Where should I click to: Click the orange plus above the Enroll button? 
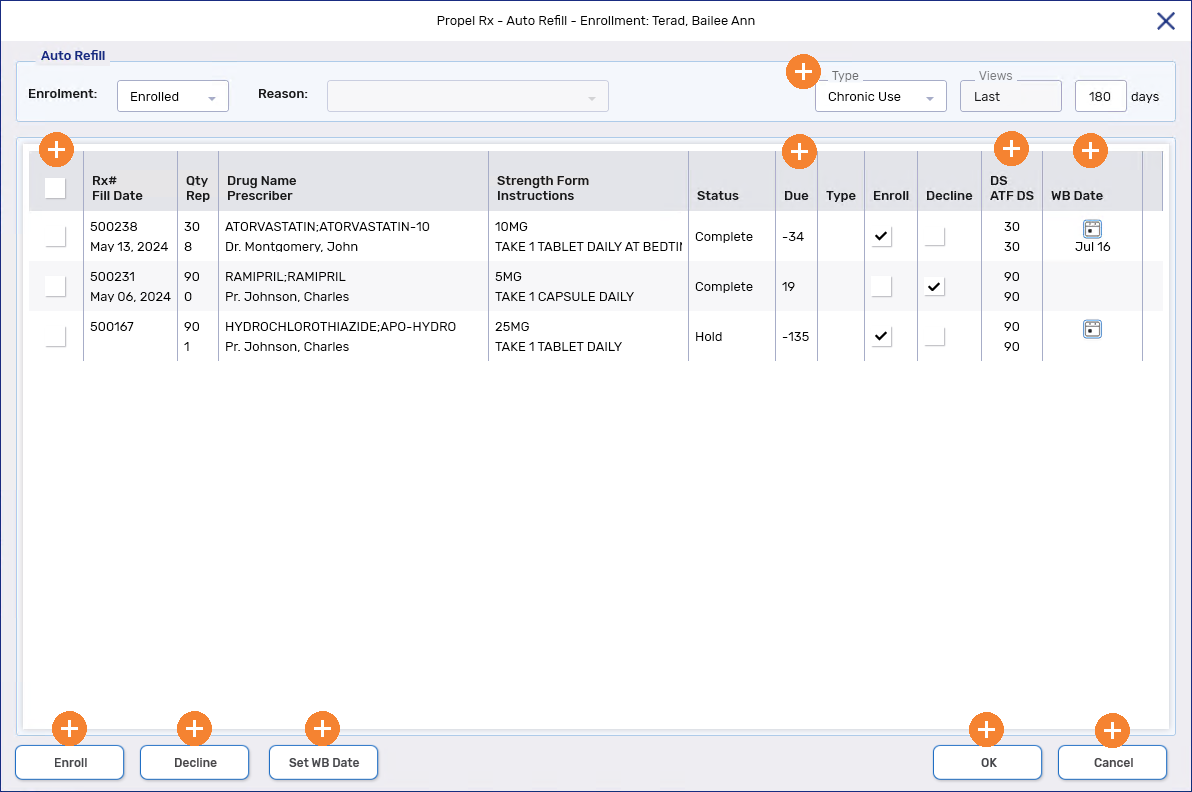tap(69, 728)
